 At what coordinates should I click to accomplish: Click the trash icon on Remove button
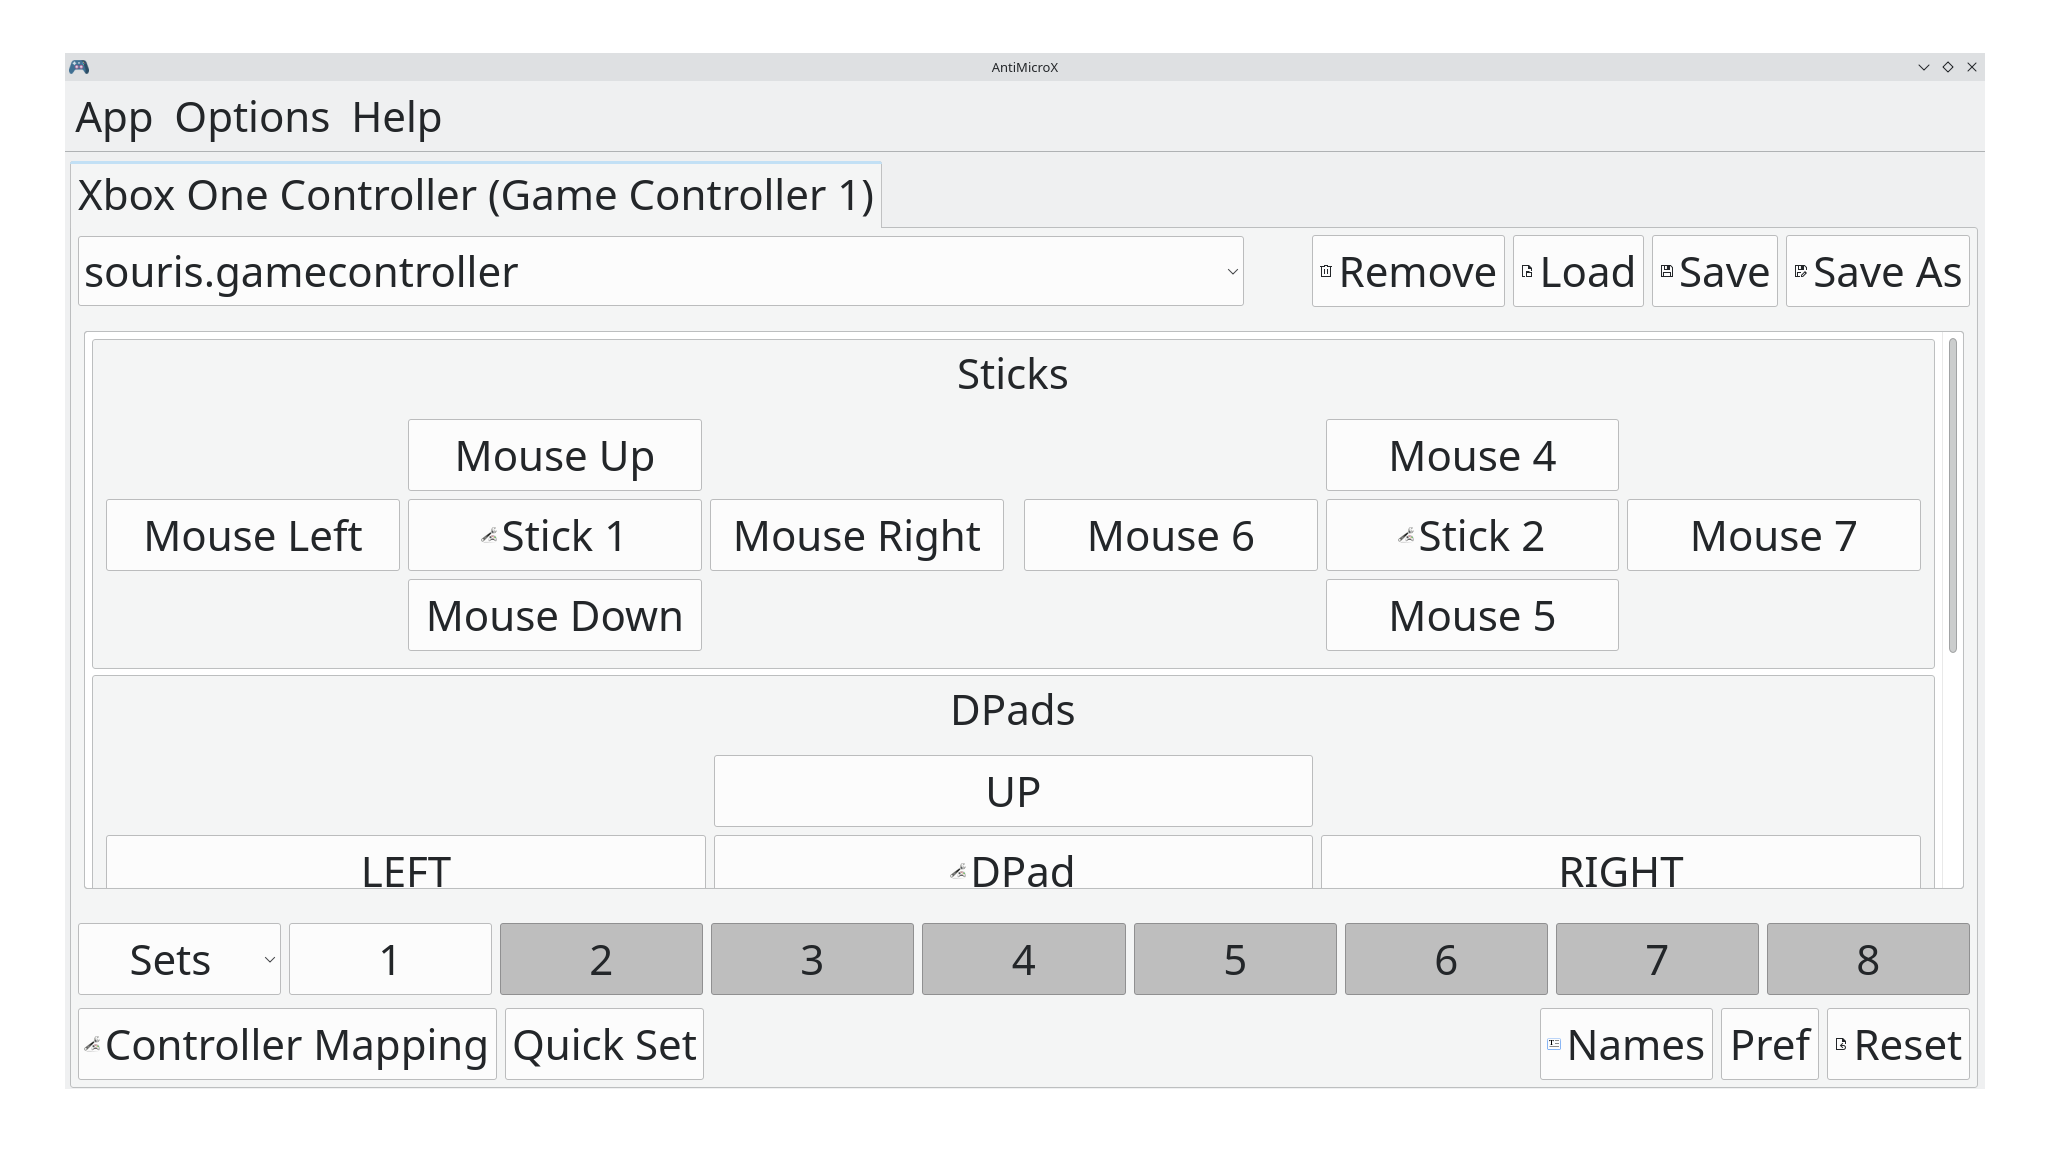1326,272
